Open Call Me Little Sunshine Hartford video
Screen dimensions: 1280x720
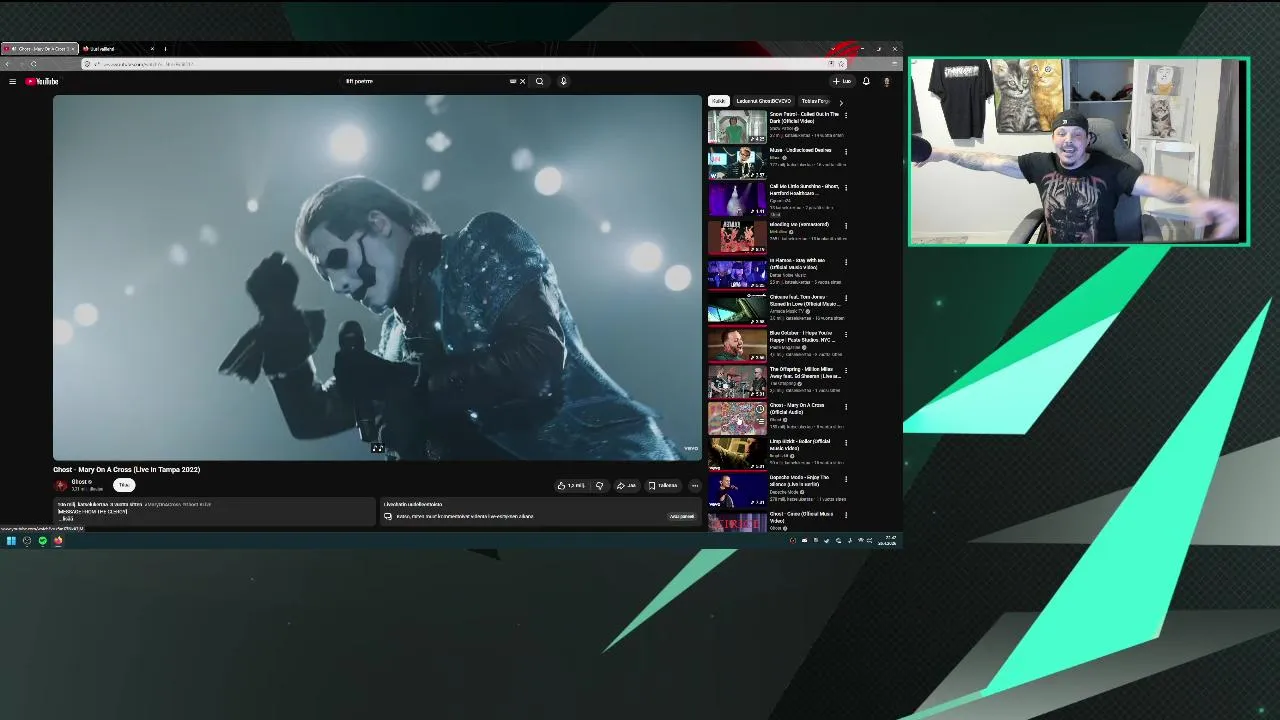(x=804, y=189)
